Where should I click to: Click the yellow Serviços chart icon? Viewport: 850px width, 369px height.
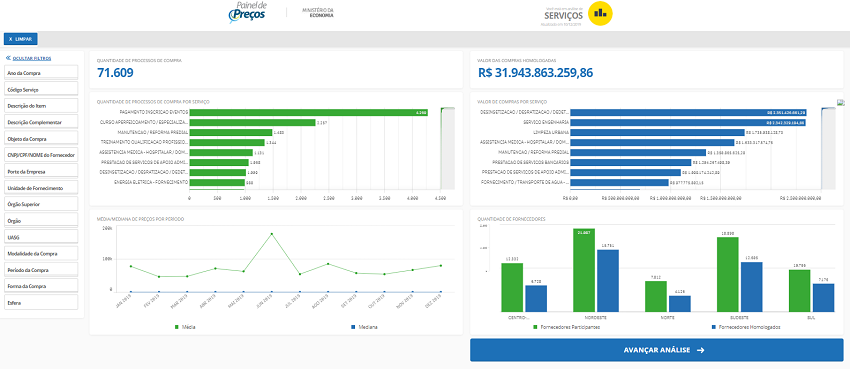[601, 14]
